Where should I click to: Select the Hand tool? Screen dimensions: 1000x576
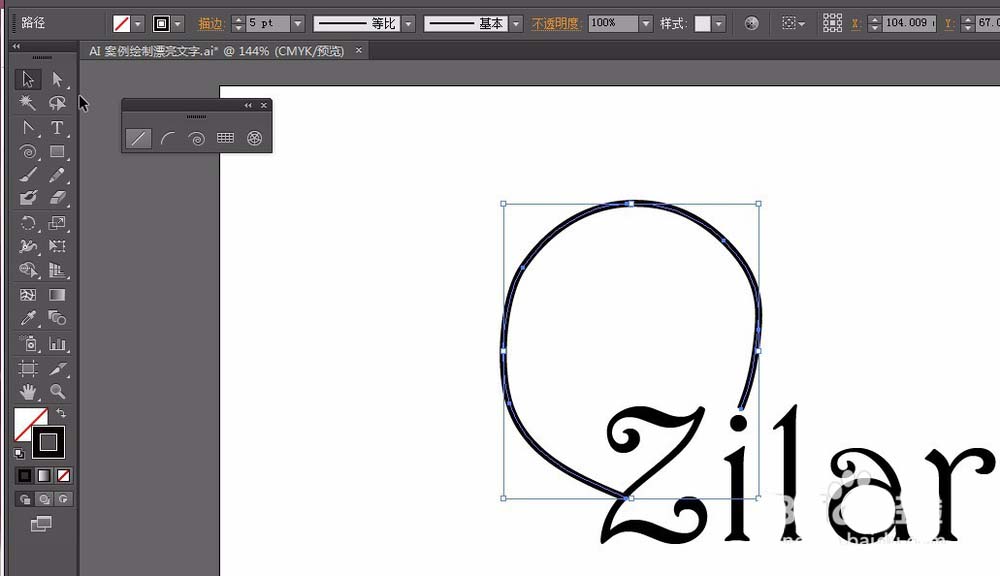pyautogui.click(x=27, y=391)
